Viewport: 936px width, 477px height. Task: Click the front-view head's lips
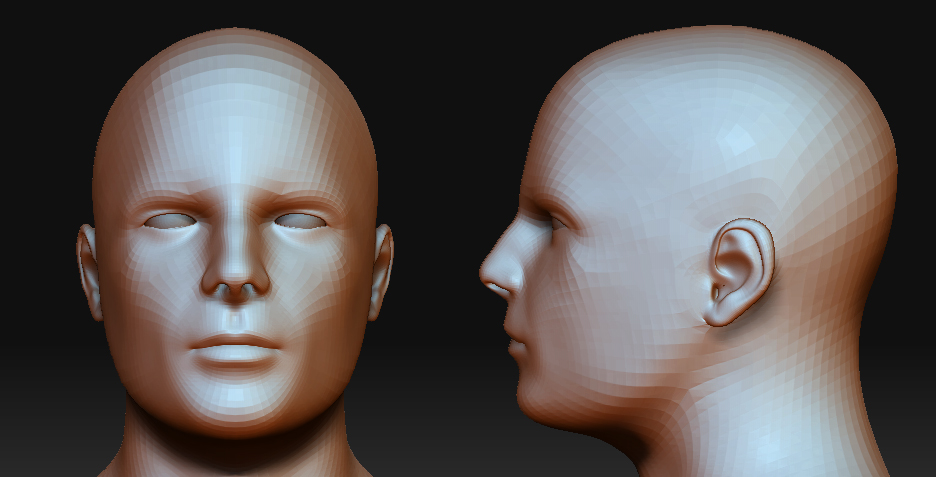235,350
